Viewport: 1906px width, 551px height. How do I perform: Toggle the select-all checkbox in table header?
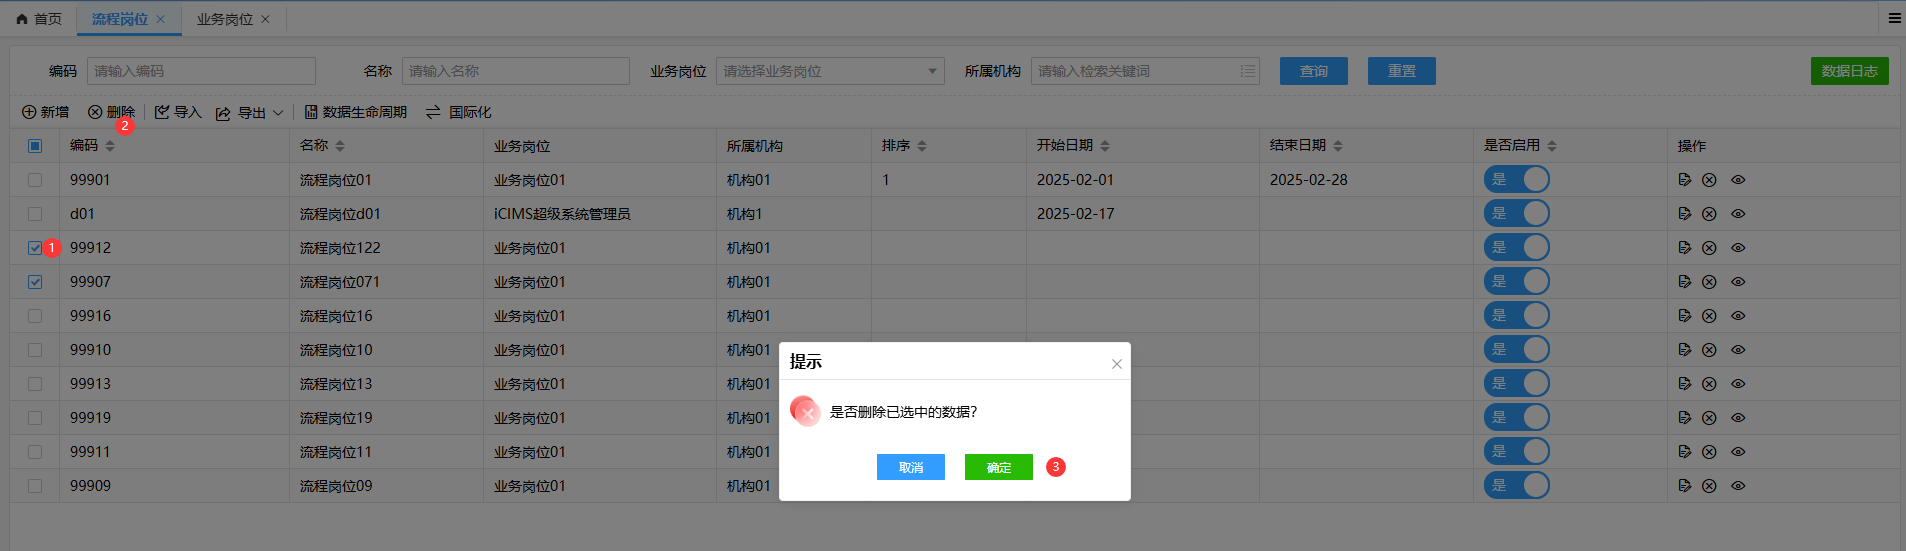click(x=35, y=146)
